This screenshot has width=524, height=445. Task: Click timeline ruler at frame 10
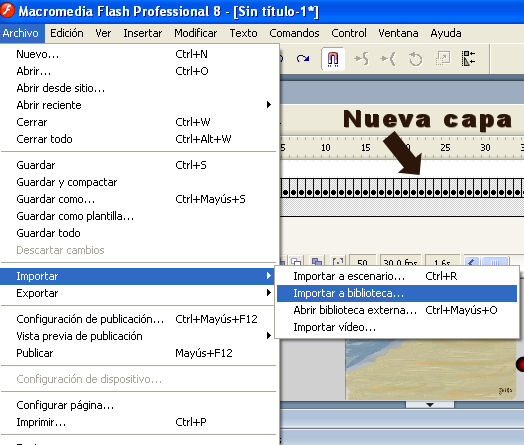[325, 147]
